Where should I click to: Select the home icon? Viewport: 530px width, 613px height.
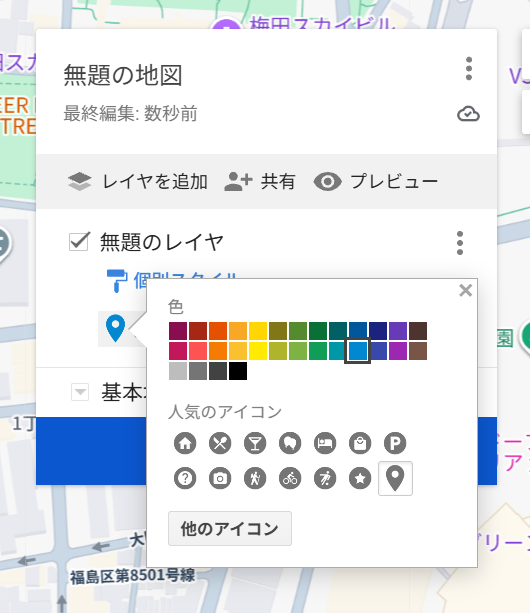pyautogui.click(x=185, y=443)
